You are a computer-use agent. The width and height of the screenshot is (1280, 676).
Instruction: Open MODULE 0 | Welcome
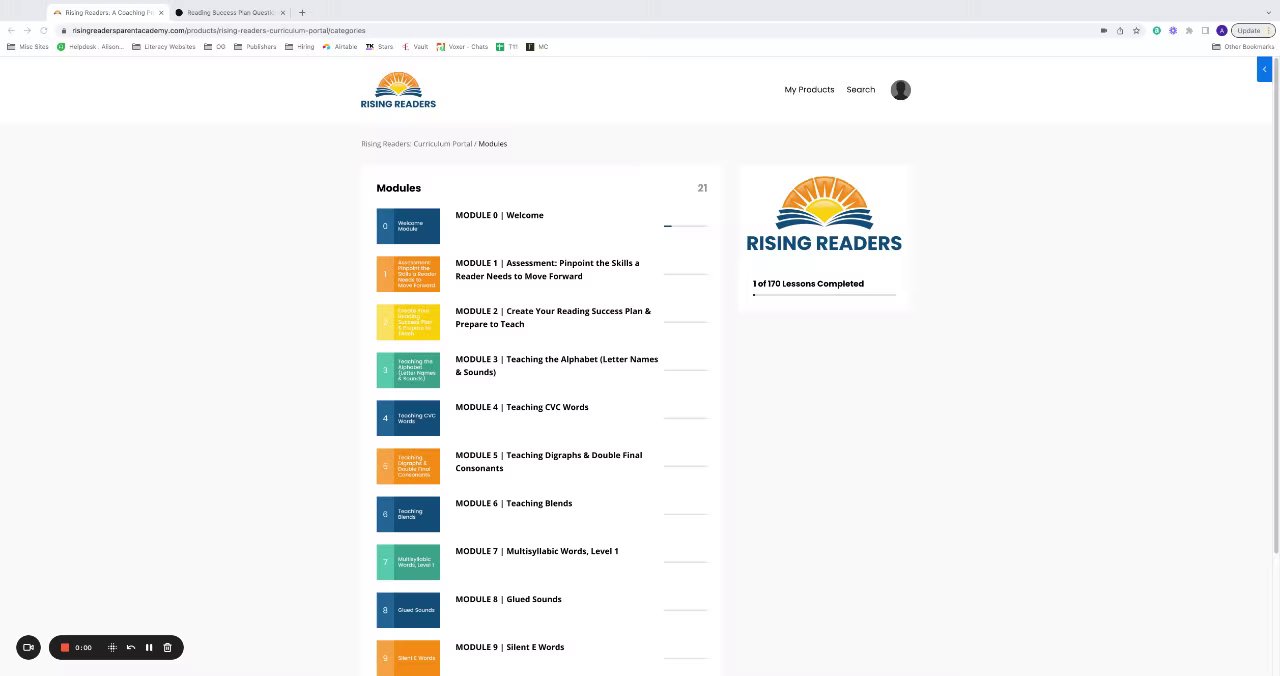(x=499, y=215)
